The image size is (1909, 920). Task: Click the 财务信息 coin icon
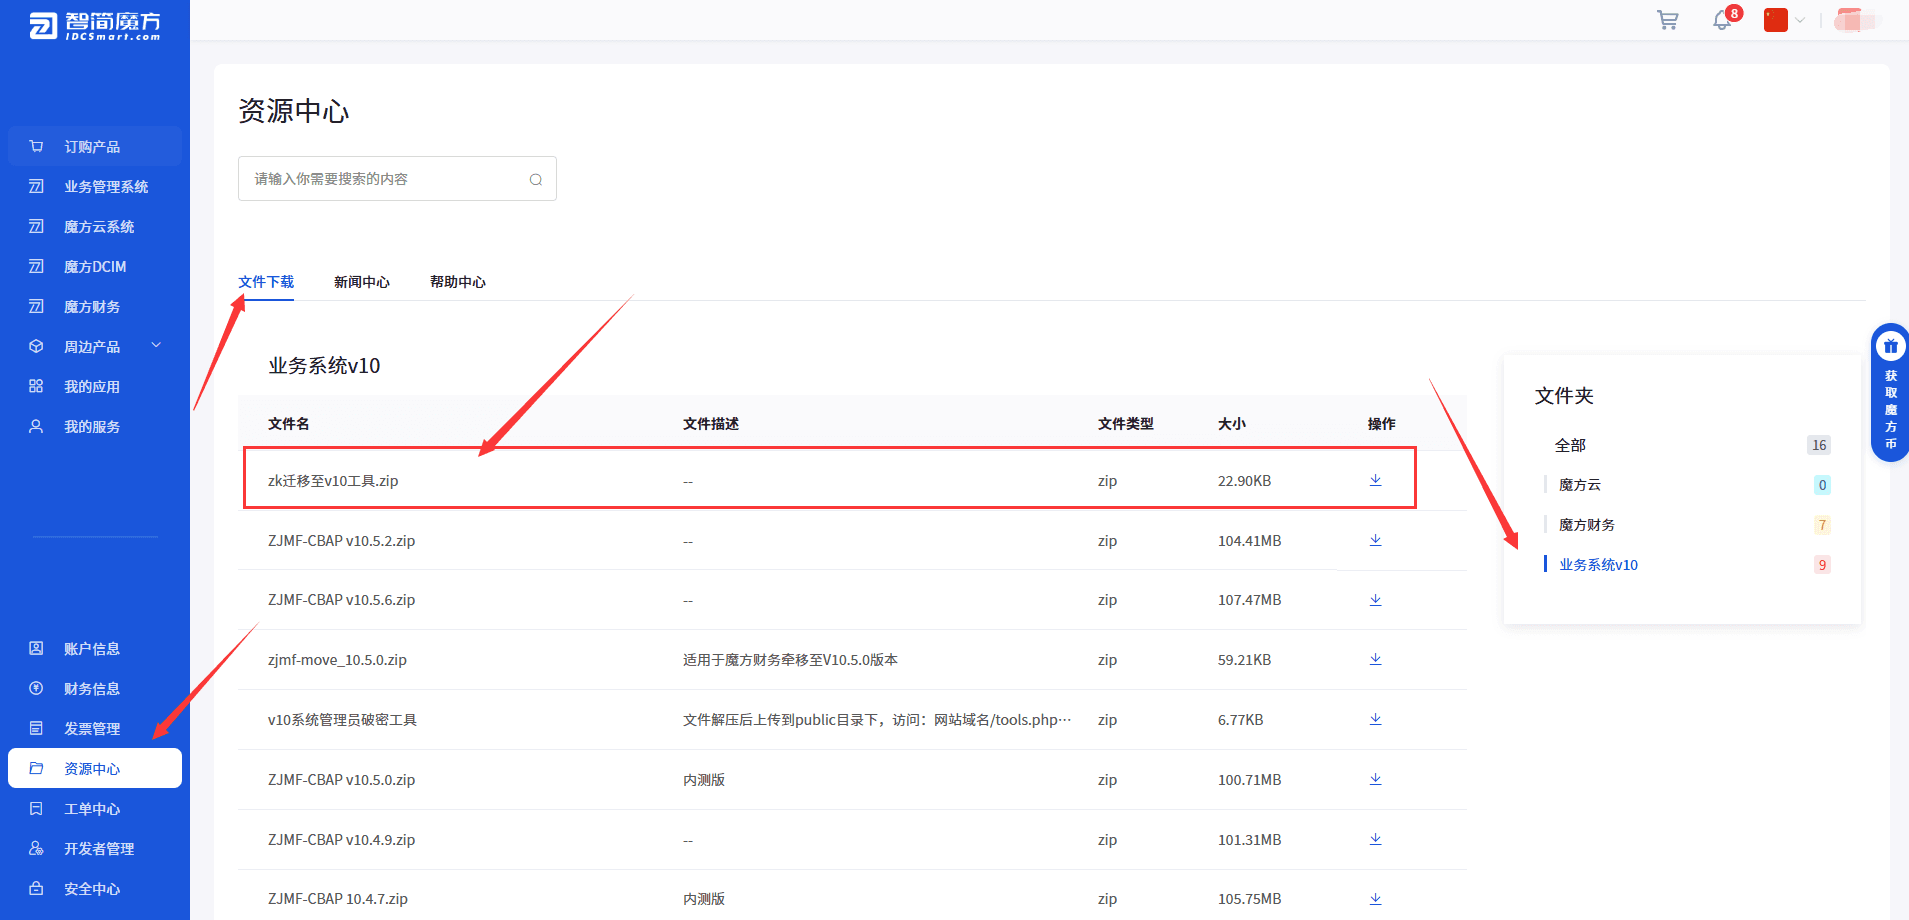click(x=36, y=688)
